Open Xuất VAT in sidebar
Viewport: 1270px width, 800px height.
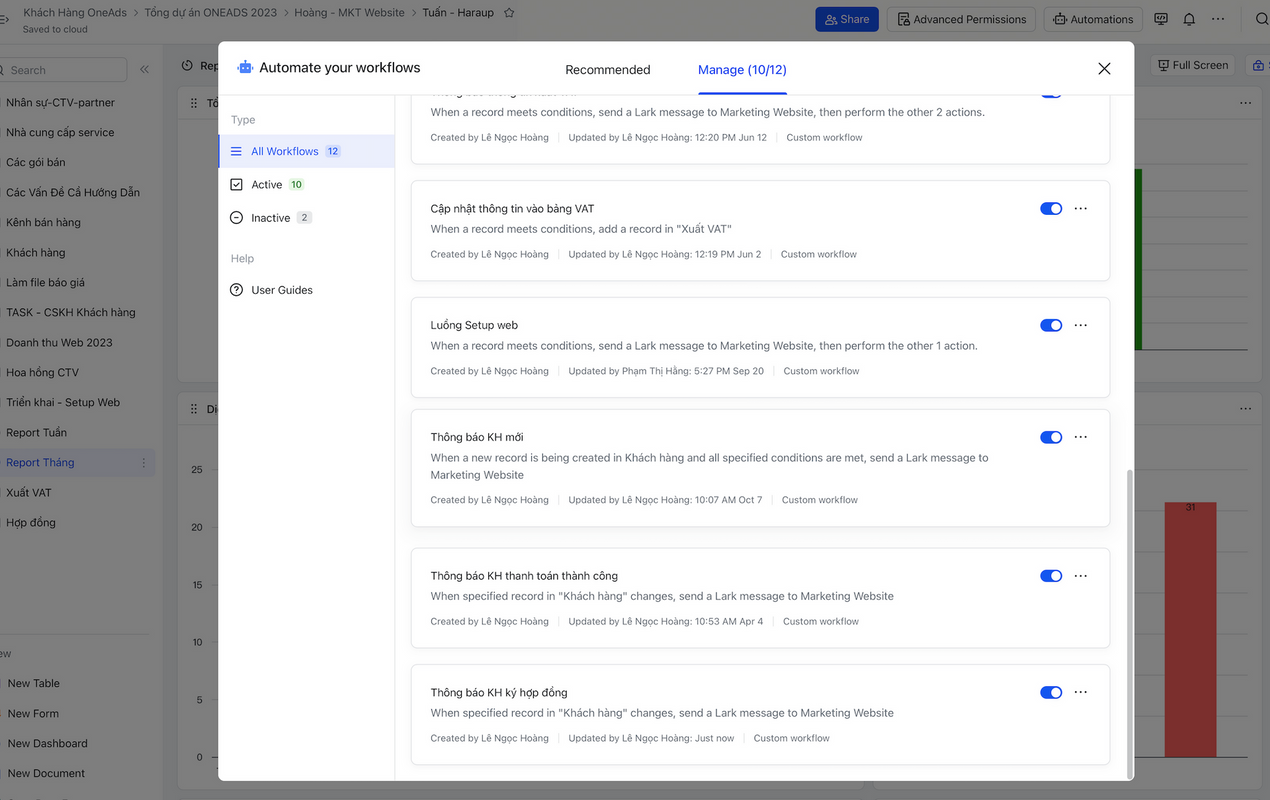tap(29, 492)
